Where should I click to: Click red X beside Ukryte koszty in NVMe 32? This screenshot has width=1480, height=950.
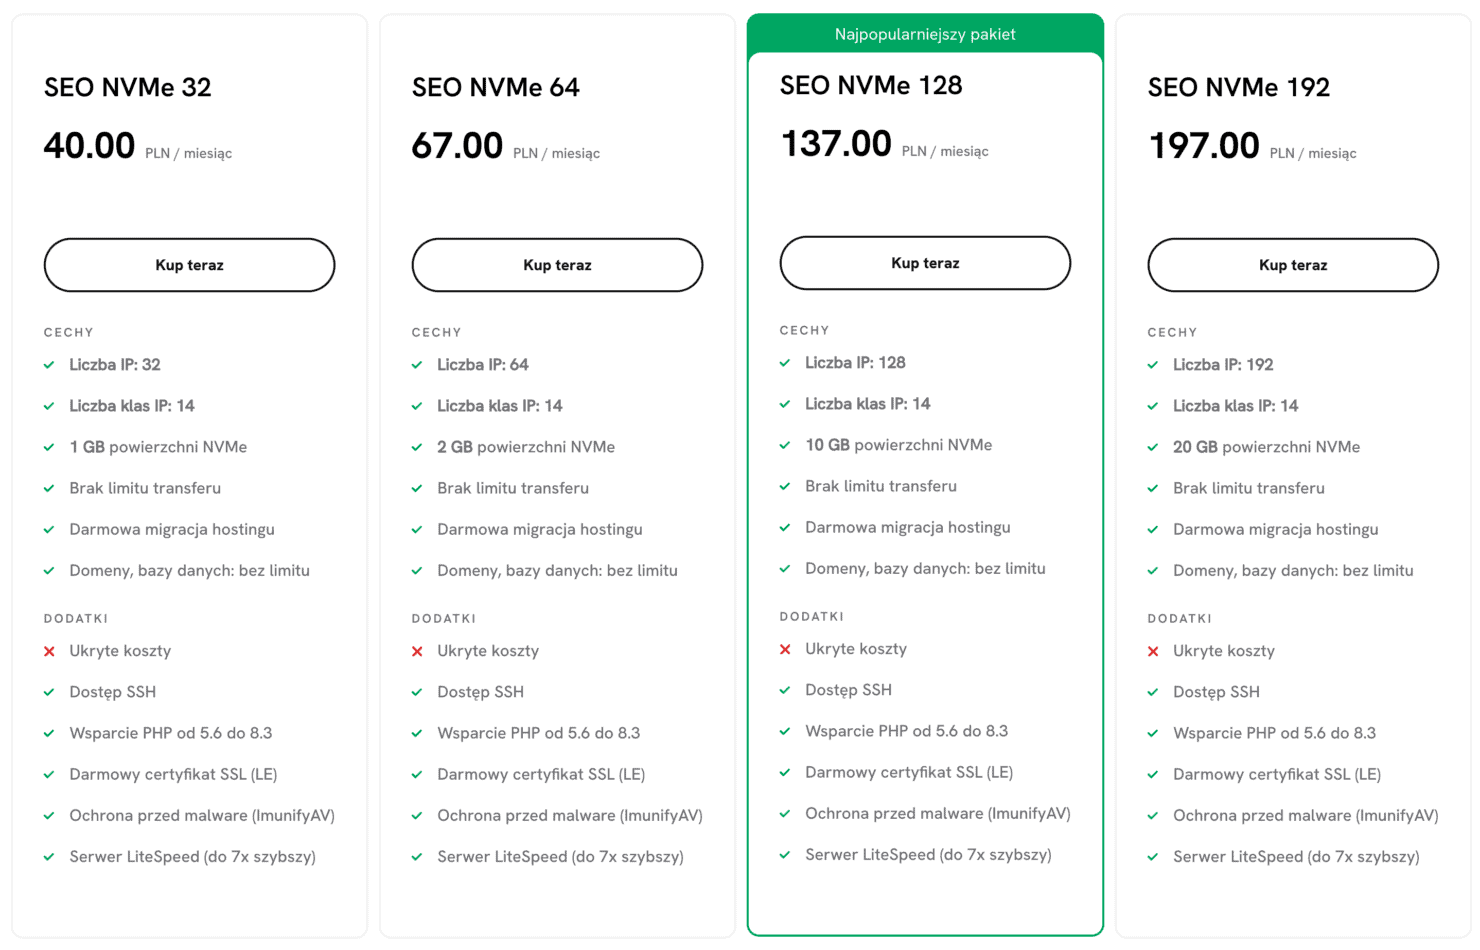49,651
